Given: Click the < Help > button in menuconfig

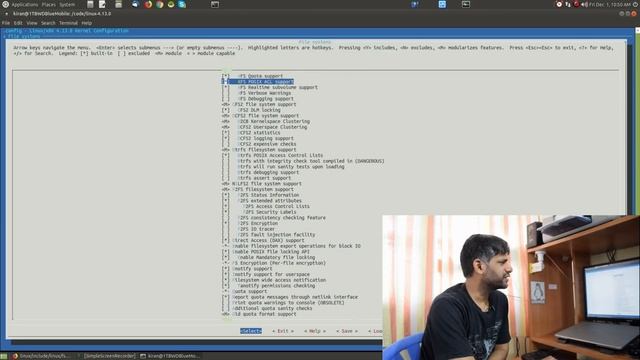Looking at the screenshot, I should tap(315, 331).
